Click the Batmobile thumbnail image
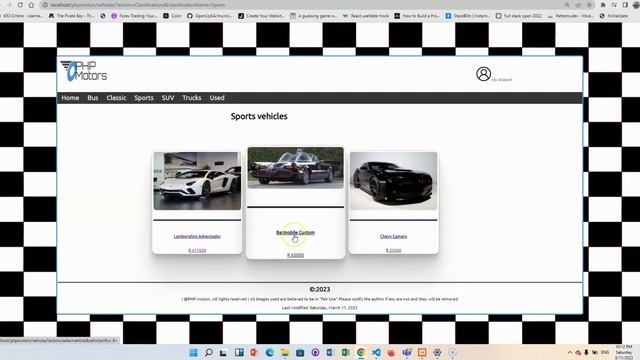640x360 pixels. (296, 168)
